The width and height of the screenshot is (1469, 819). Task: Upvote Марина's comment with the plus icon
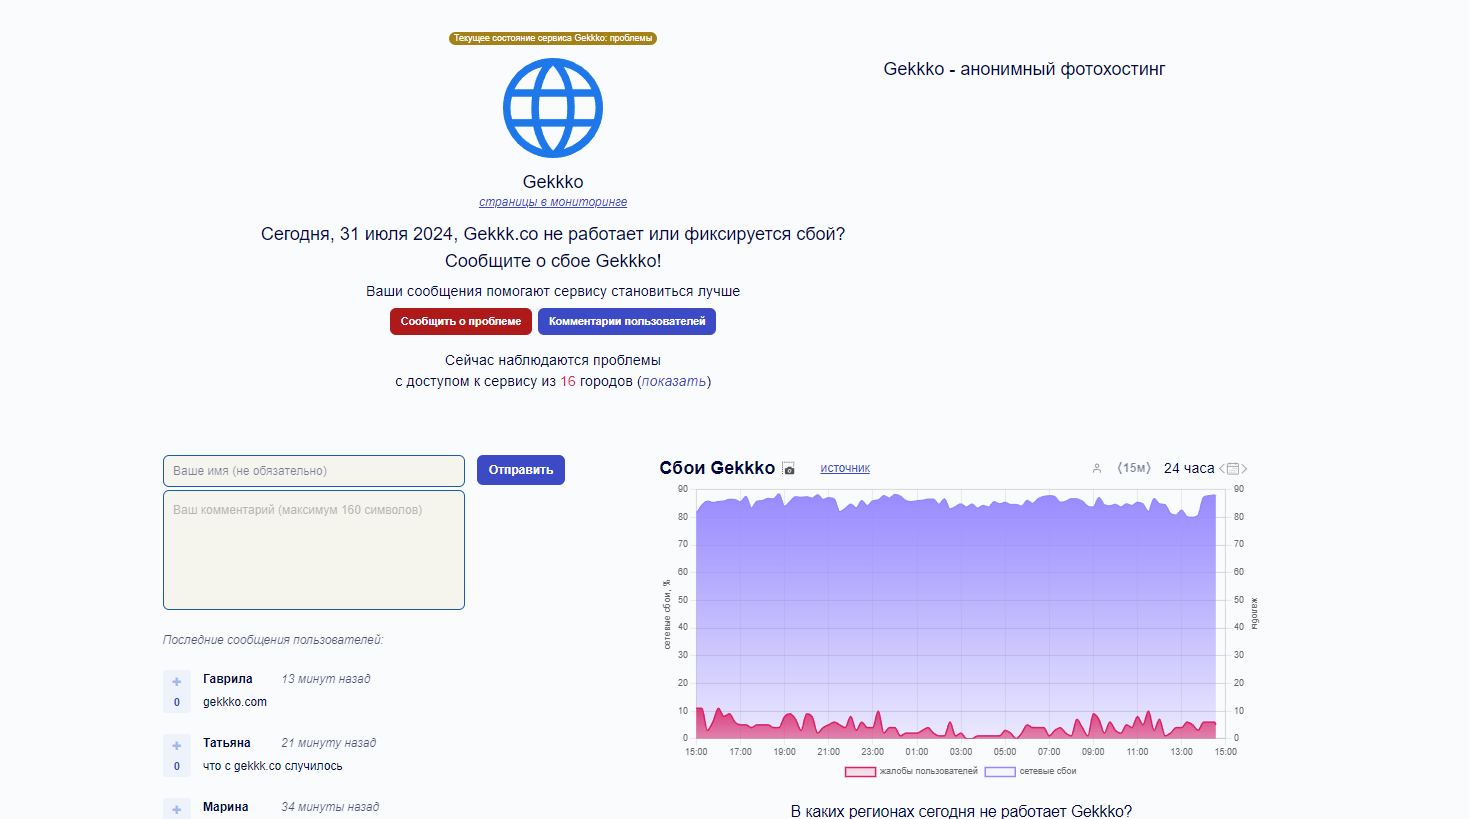click(x=177, y=809)
